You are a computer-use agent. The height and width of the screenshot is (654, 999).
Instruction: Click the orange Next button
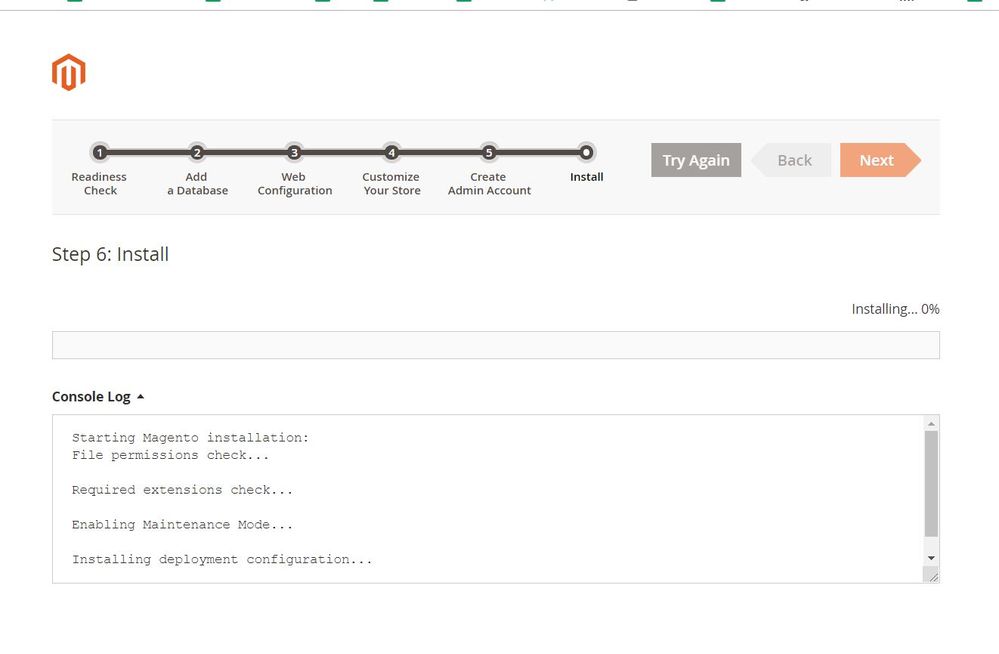[877, 160]
